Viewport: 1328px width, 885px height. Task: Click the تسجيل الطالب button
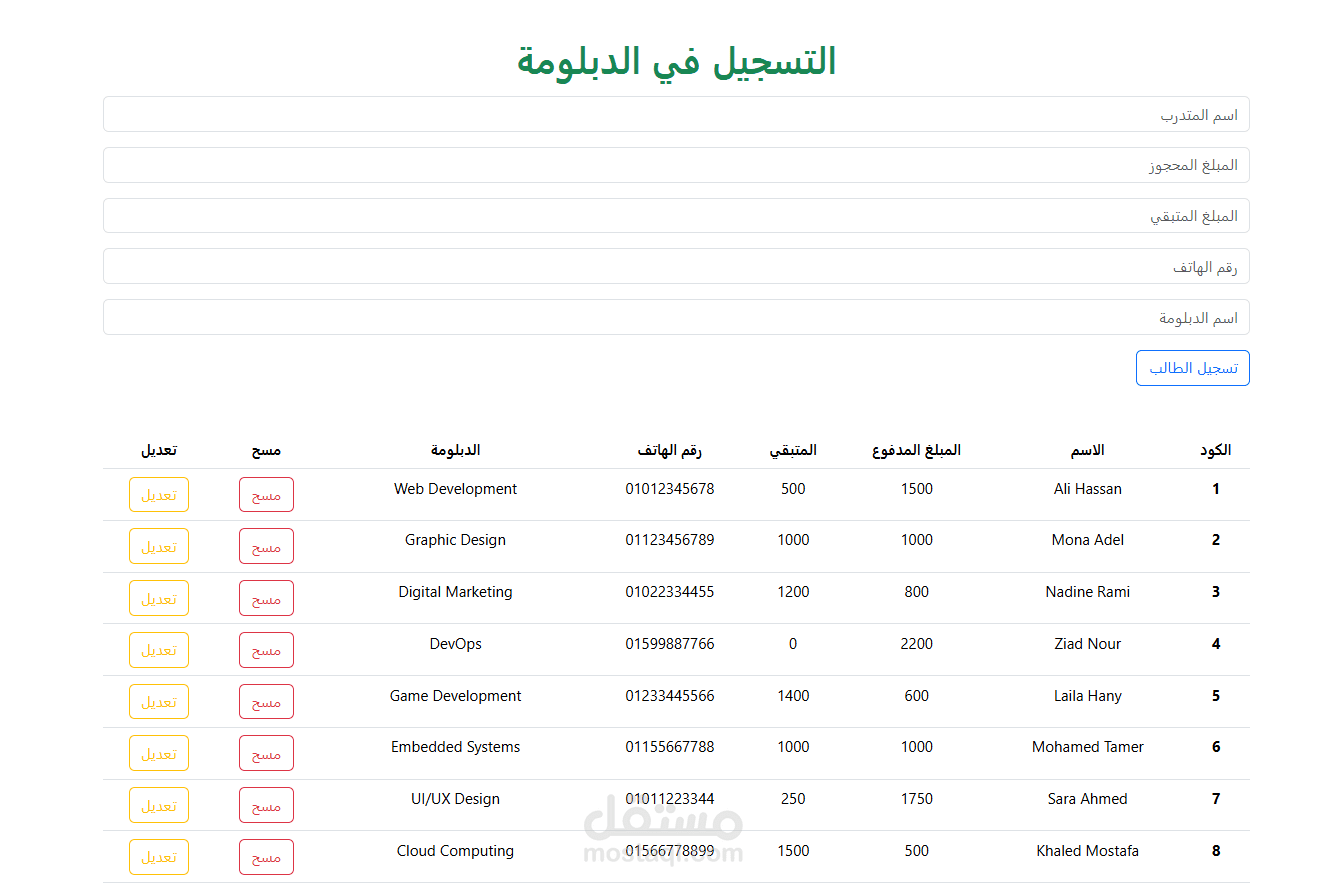pyautogui.click(x=1193, y=368)
